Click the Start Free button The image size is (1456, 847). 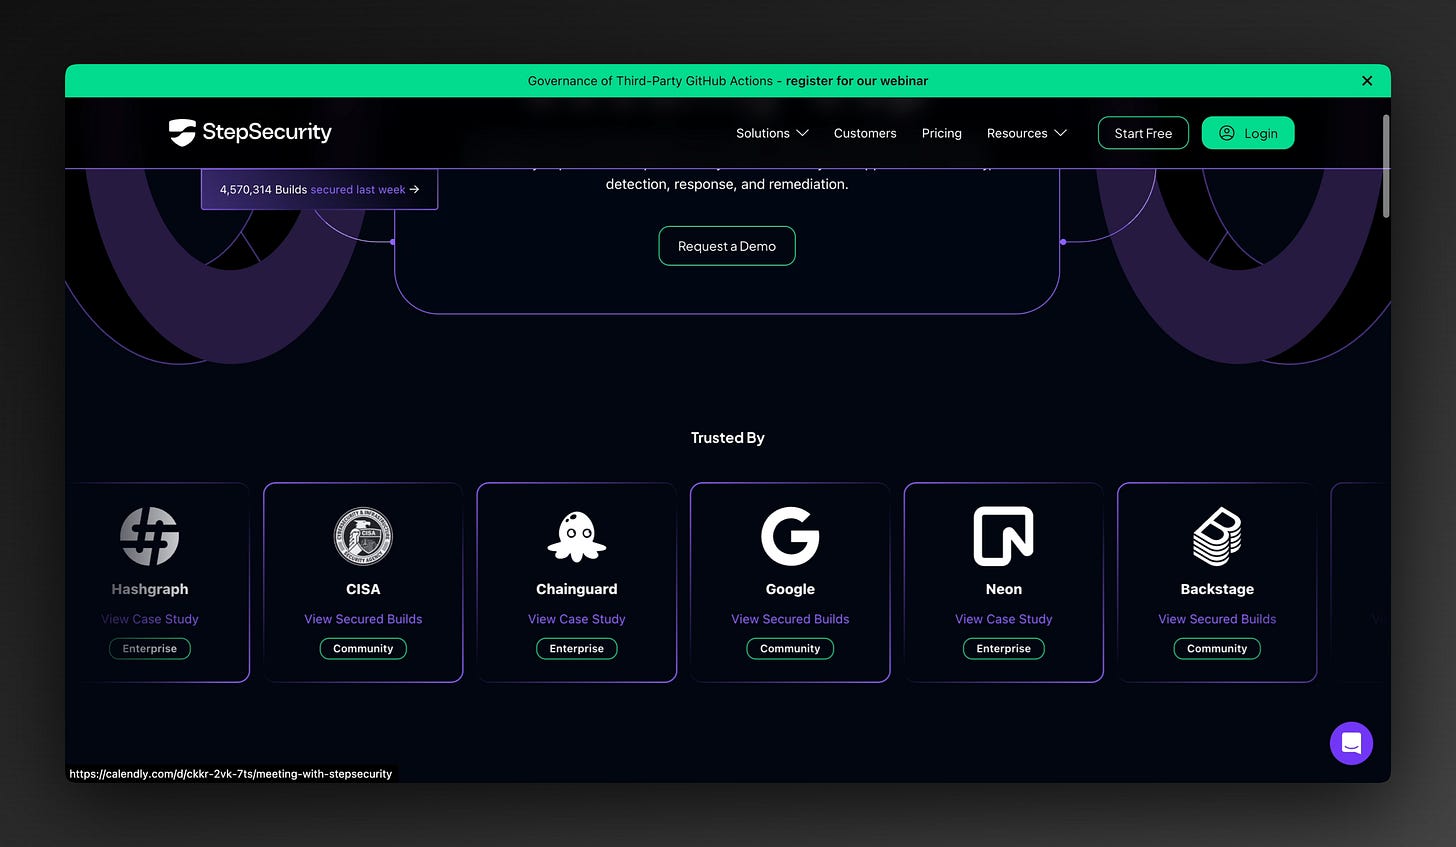1143,133
